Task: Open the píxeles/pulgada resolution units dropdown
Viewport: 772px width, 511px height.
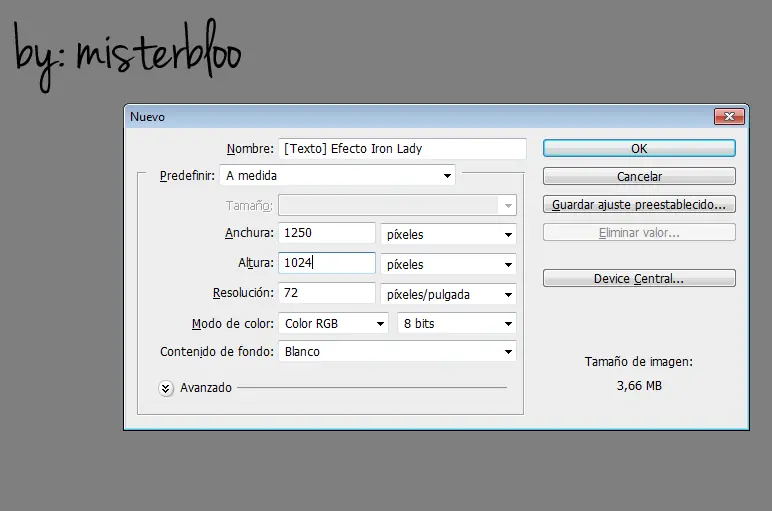Action: coord(448,294)
